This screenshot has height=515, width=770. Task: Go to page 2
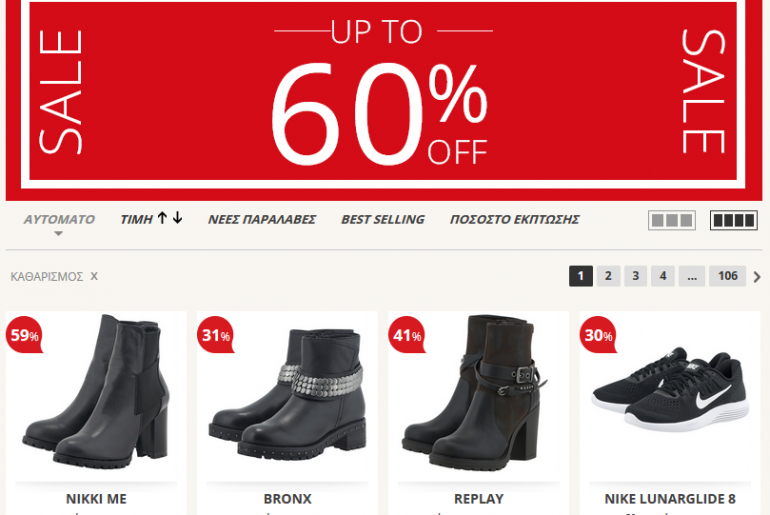608,276
